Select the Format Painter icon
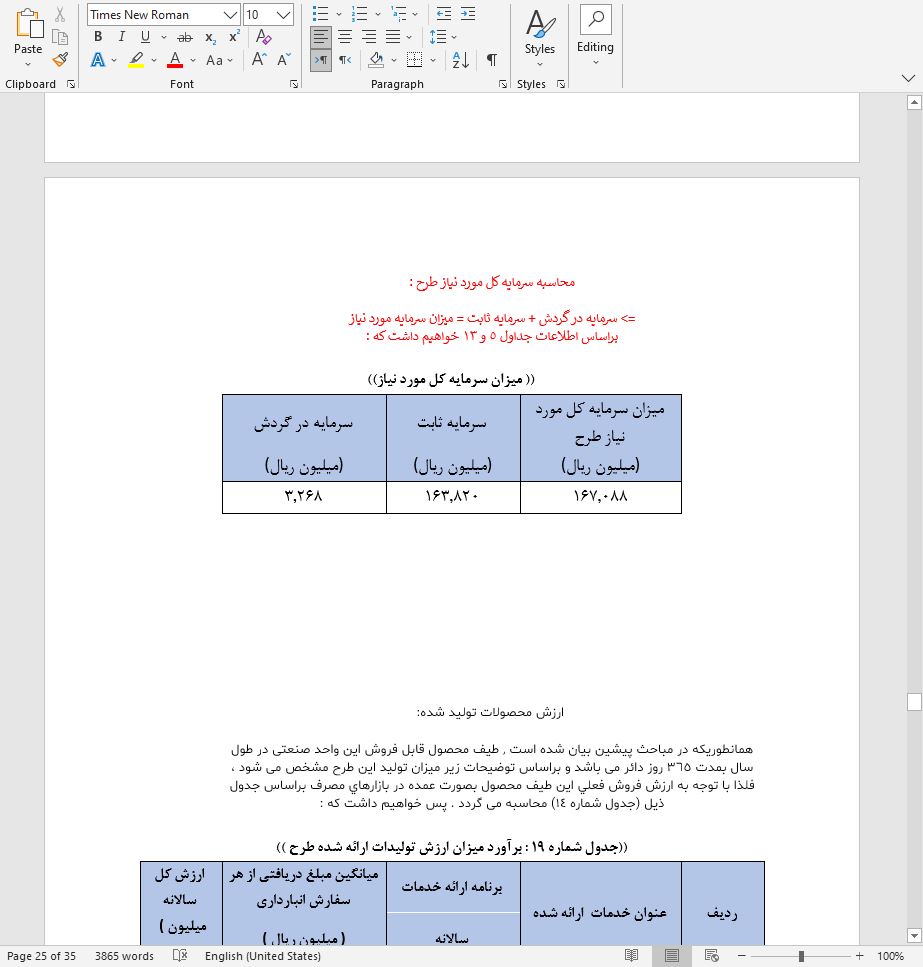Image resolution: width=923 pixels, height=967 pixels. pos(59,60)
